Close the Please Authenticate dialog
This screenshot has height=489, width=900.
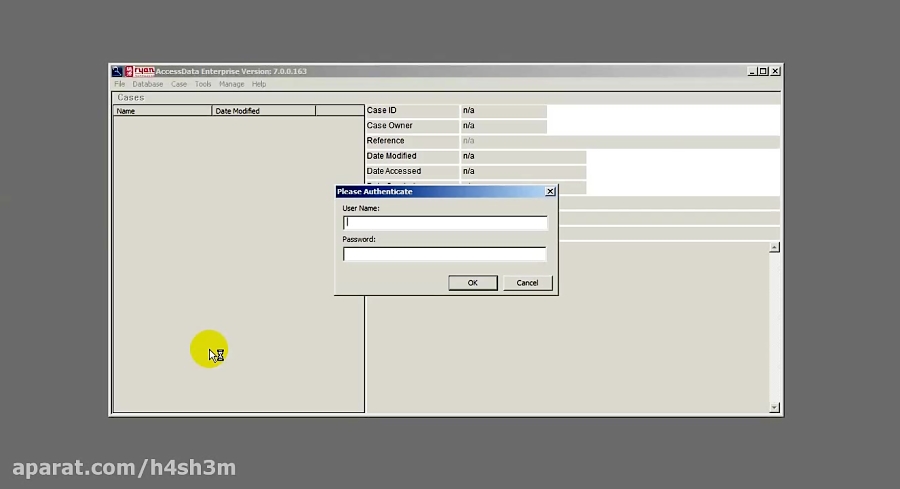point(550,191)
